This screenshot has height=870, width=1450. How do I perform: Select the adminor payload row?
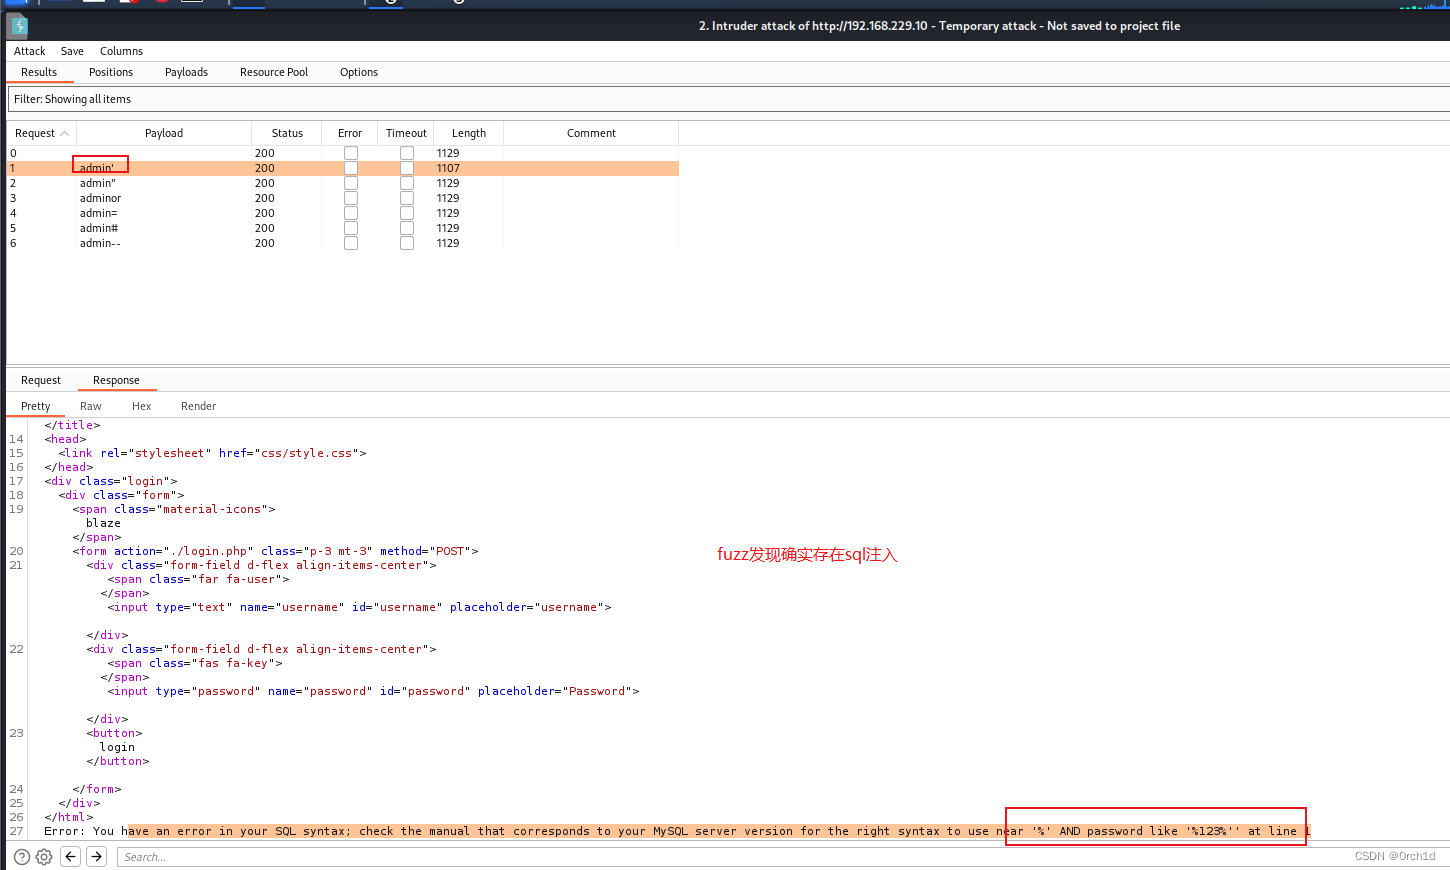pos(343,198)
